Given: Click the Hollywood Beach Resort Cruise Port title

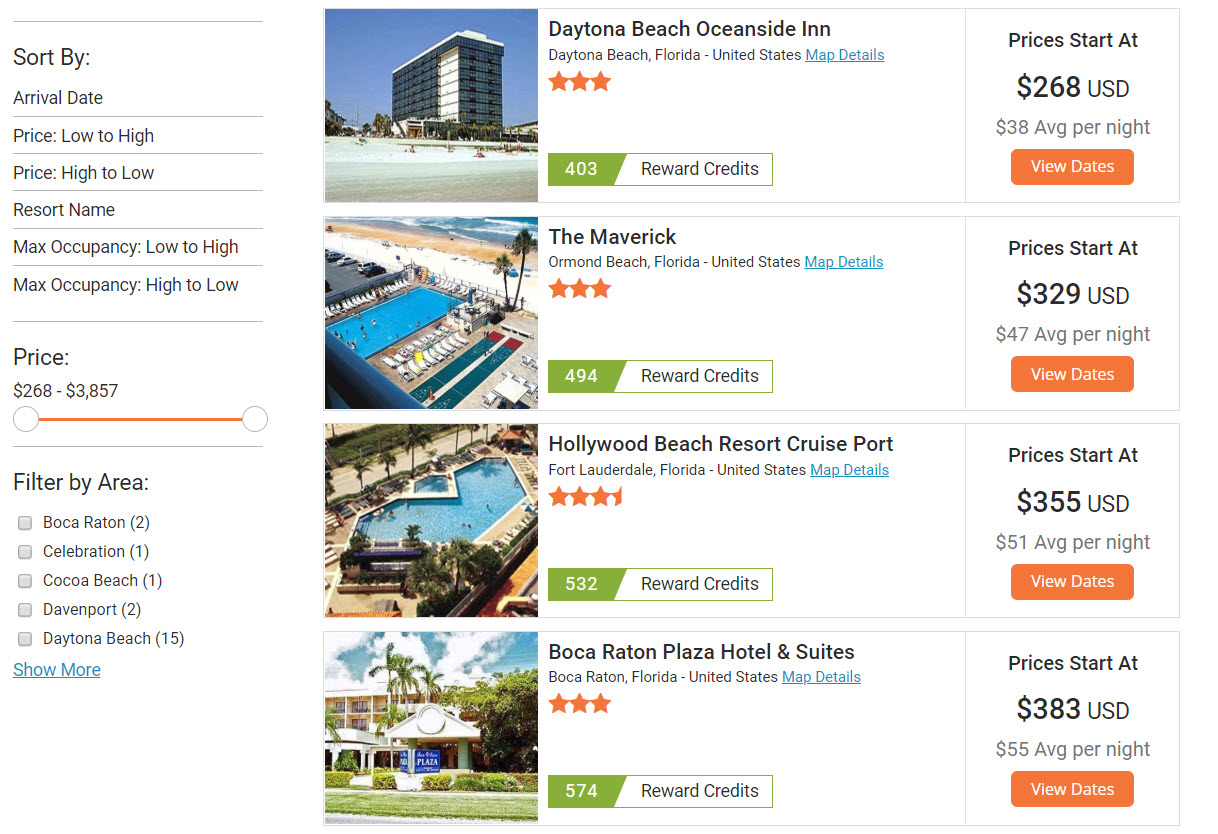Looking at the screenshot, I should click(x=720, y=443).
